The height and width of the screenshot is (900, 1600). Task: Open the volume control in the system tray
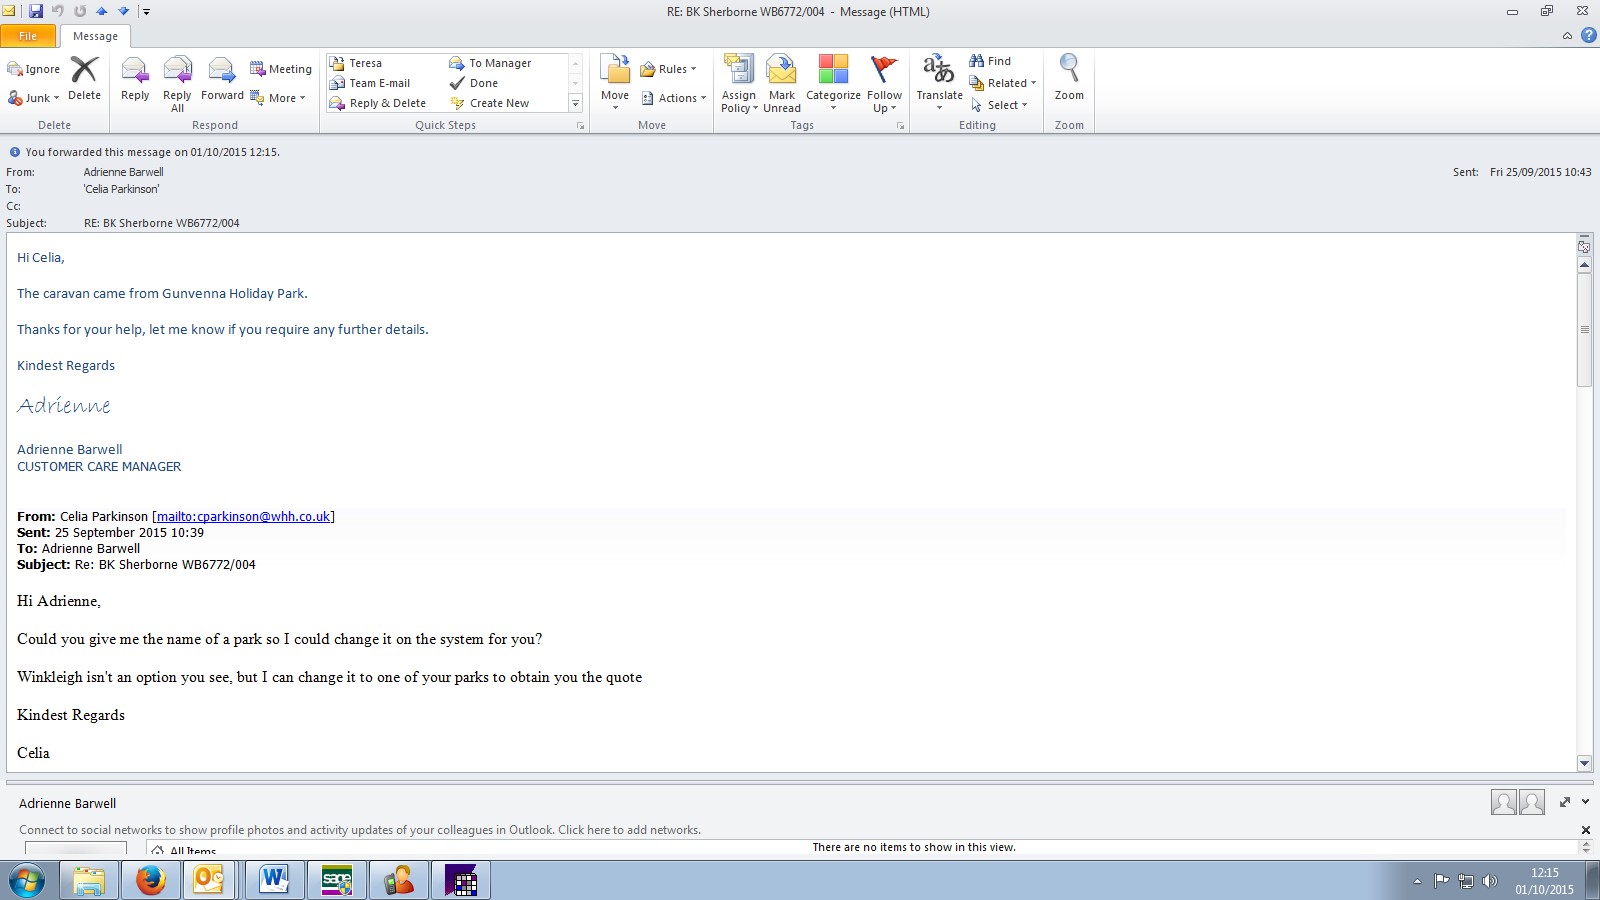(1490, 881)
